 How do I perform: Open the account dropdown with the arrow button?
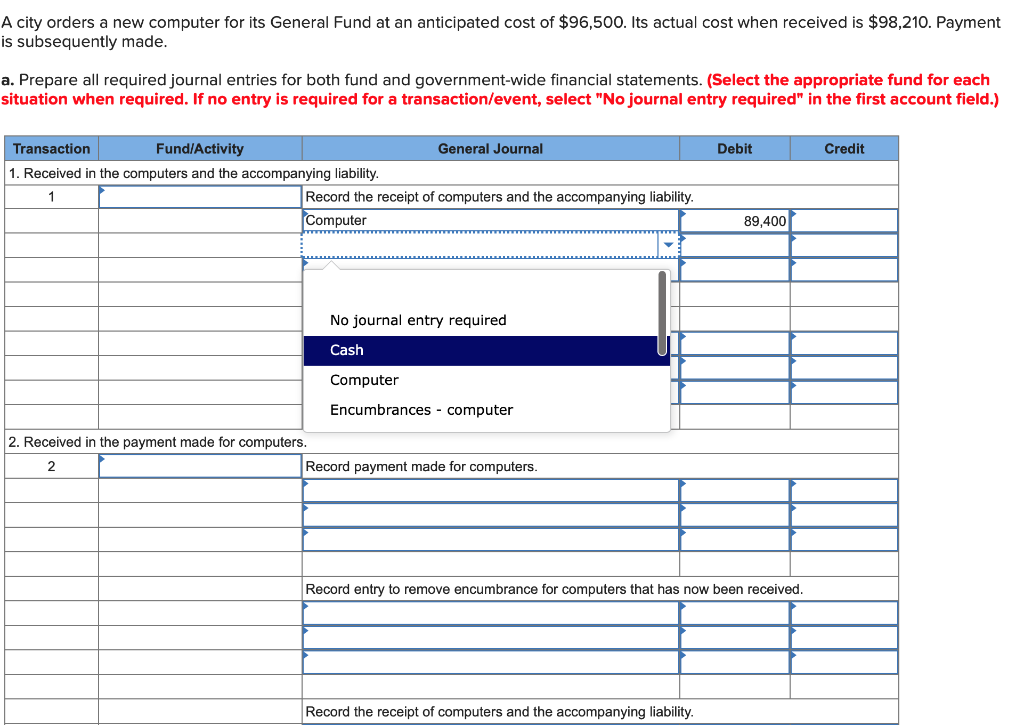pos(667,243)
